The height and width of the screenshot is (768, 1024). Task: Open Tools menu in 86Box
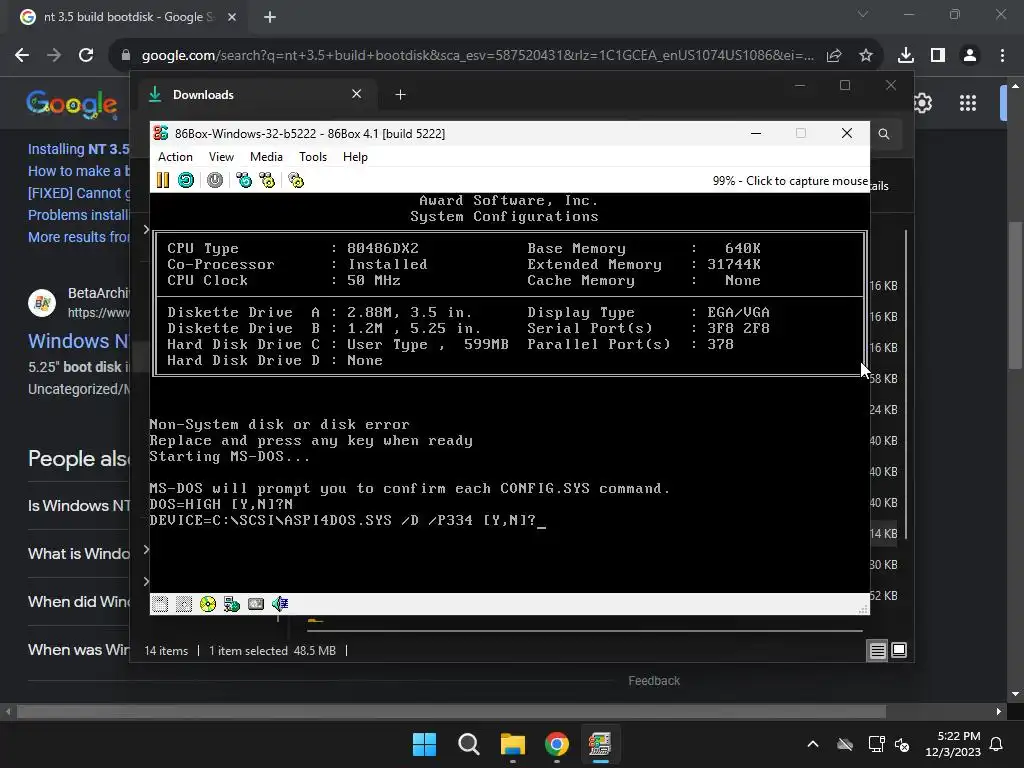pos(313,157)
